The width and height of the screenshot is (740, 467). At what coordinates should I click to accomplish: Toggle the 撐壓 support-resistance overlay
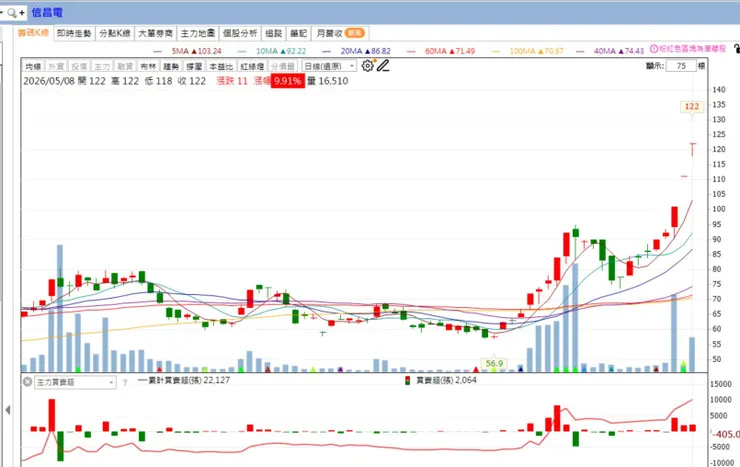point(194,66)
